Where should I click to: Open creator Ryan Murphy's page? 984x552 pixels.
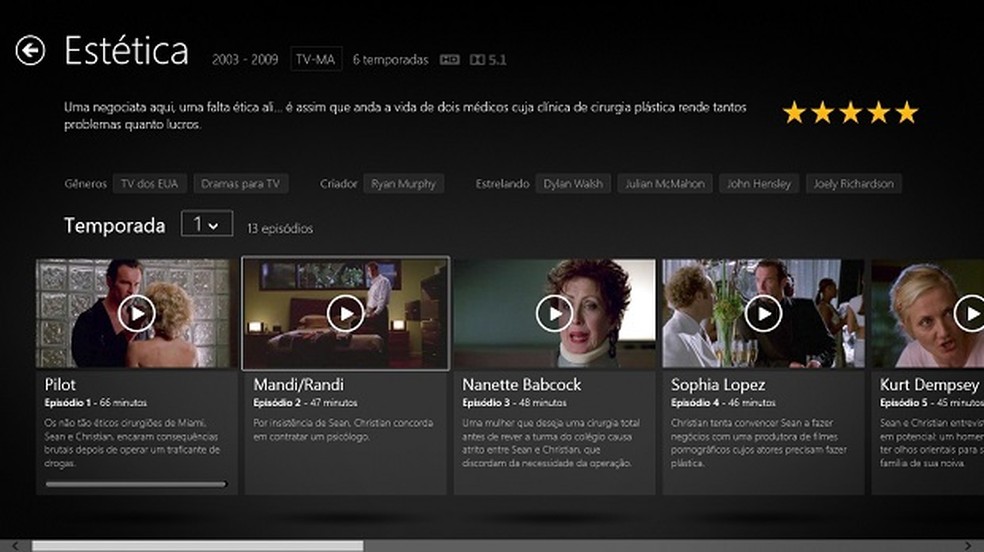[x=403, y=184]
